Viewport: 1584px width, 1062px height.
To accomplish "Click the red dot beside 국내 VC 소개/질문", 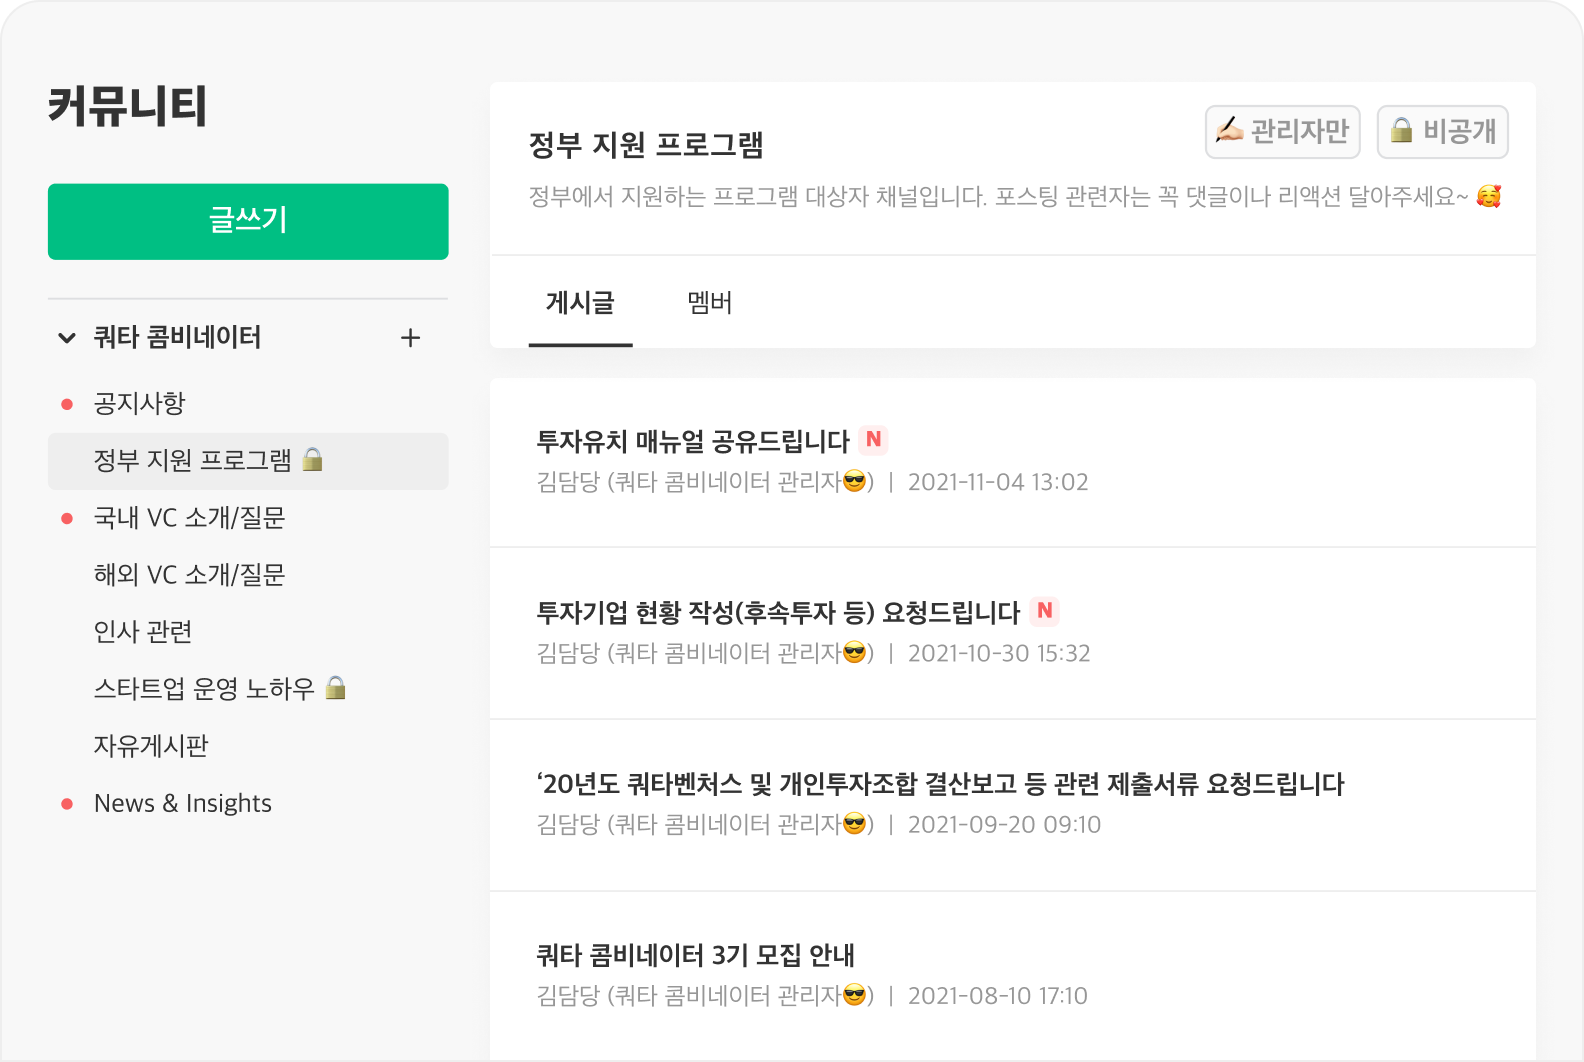I will 67,518.
